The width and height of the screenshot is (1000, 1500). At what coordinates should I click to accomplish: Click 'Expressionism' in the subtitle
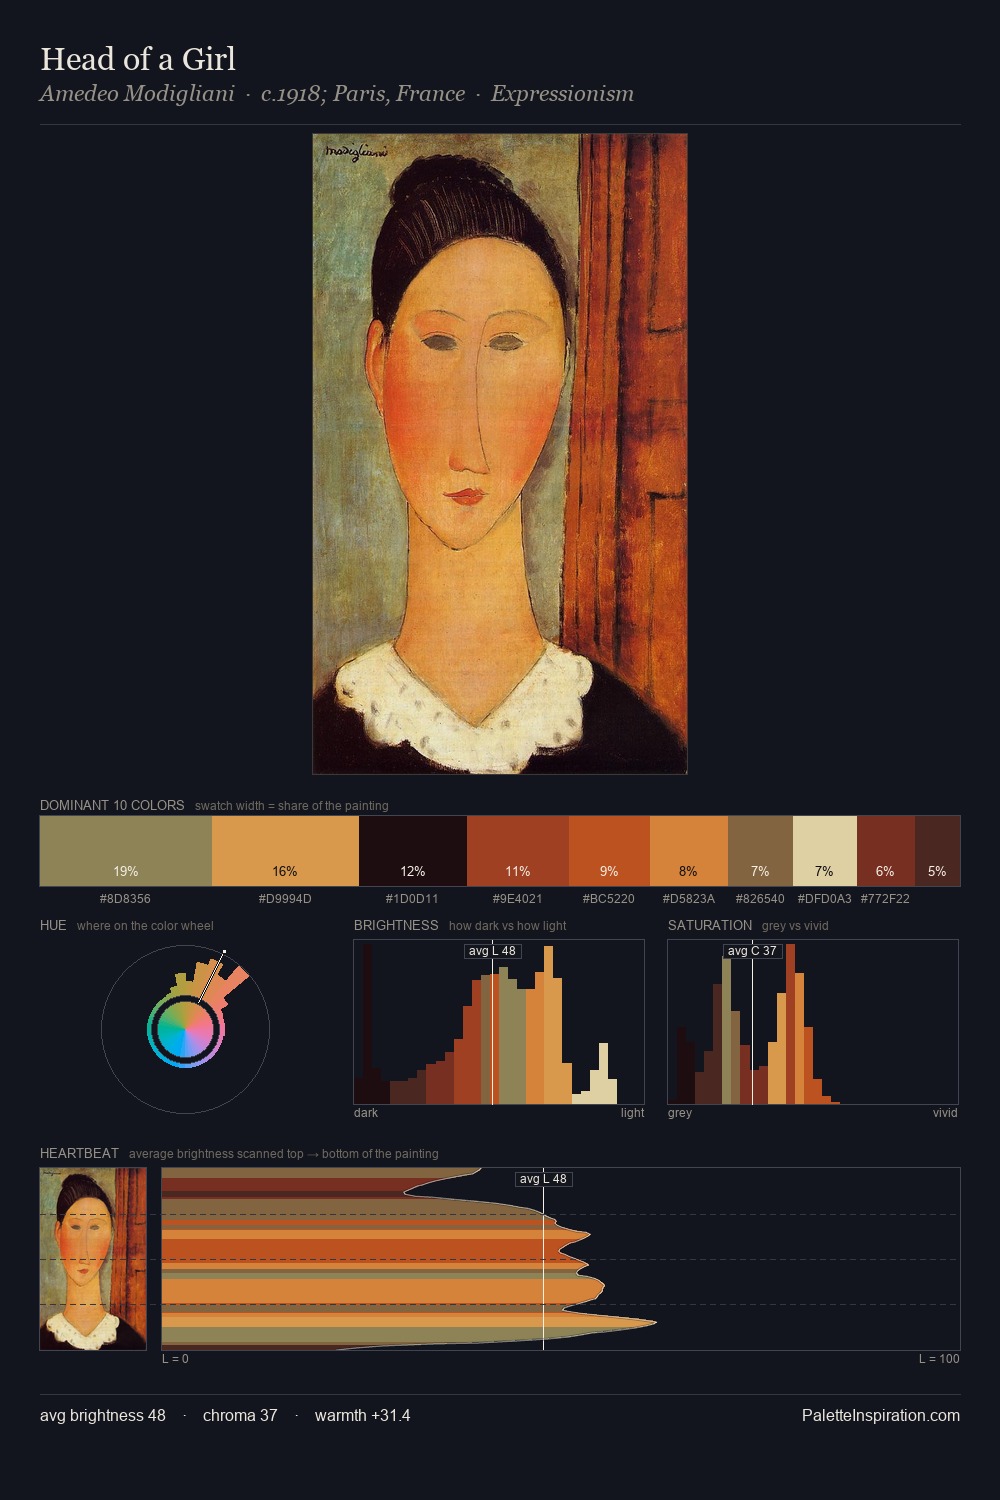562,94
